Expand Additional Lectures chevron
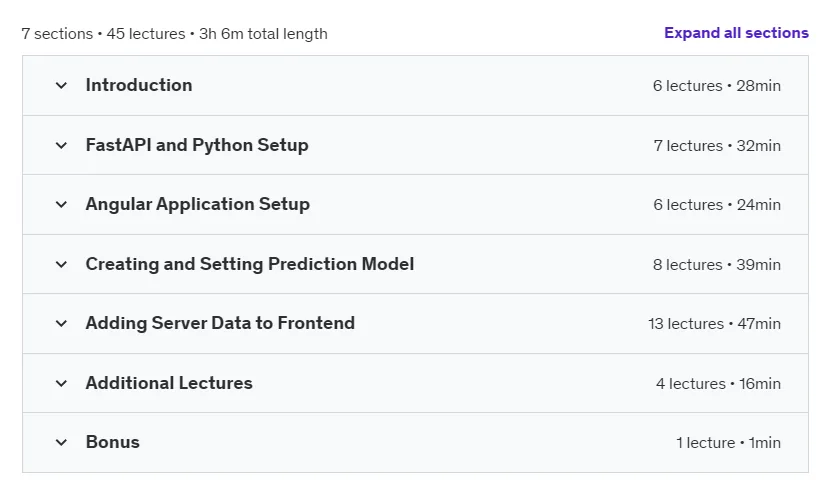831x494 pixels. click(x=61, y=383)
